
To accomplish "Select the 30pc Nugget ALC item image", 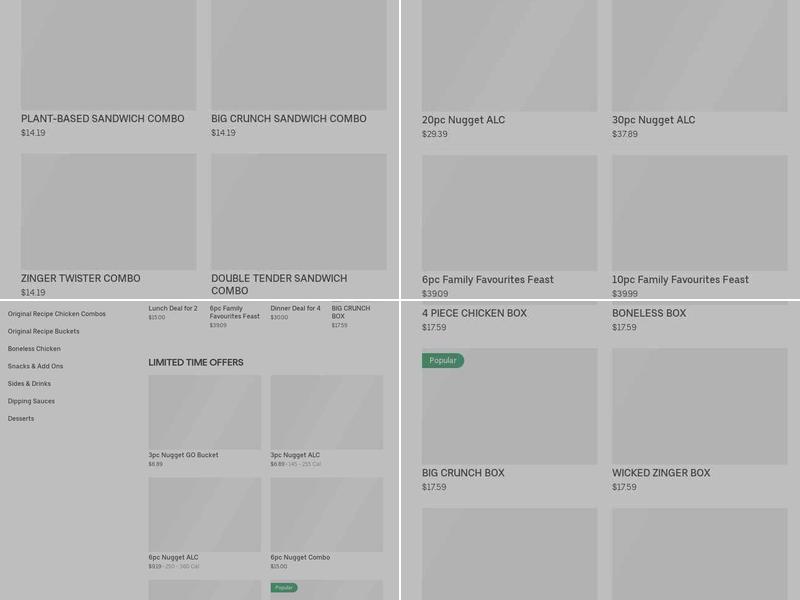I will (699, 55).
